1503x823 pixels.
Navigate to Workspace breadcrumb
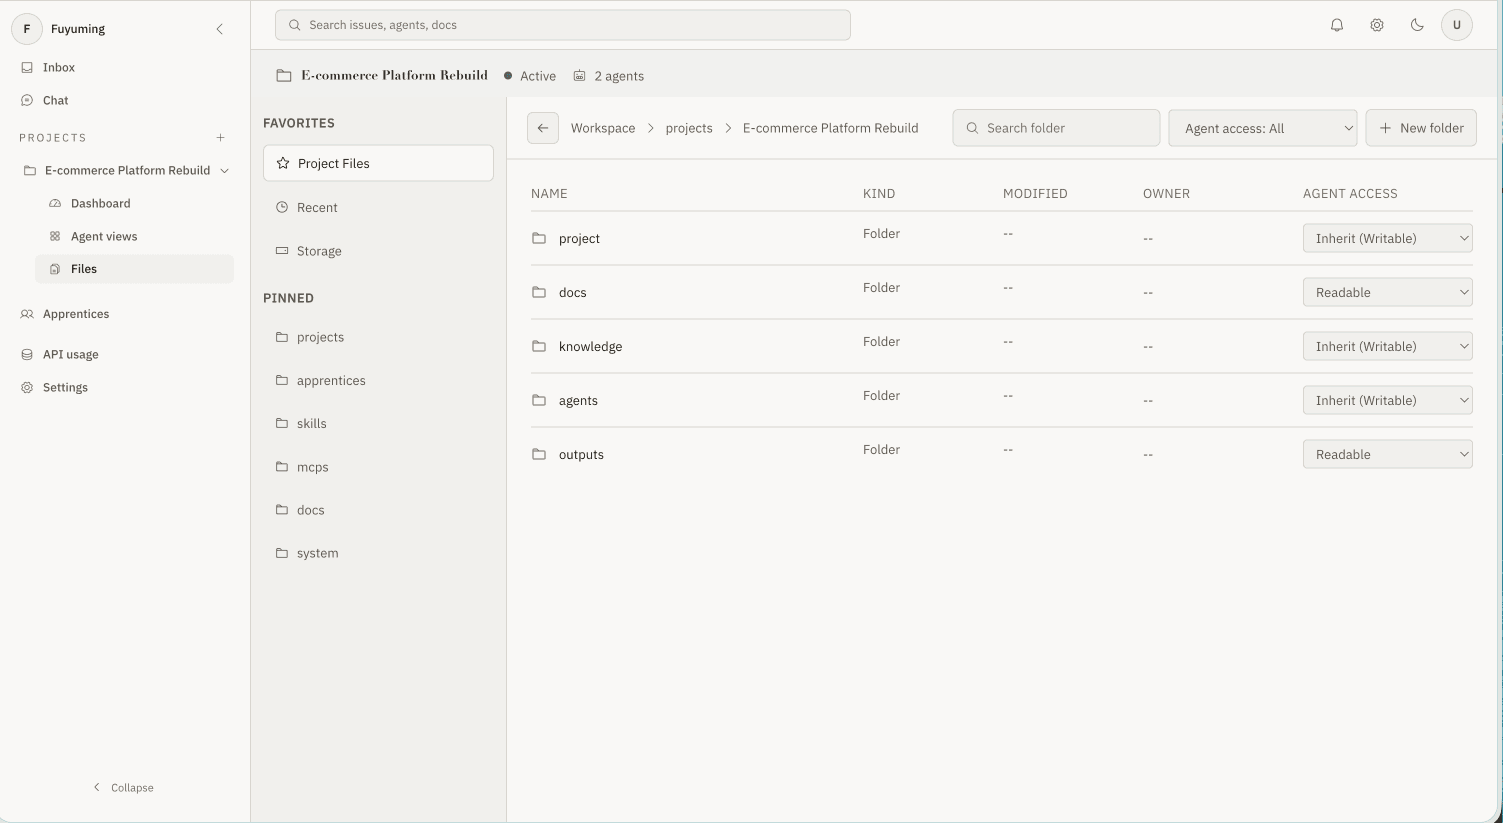click(x=603, y=128)
